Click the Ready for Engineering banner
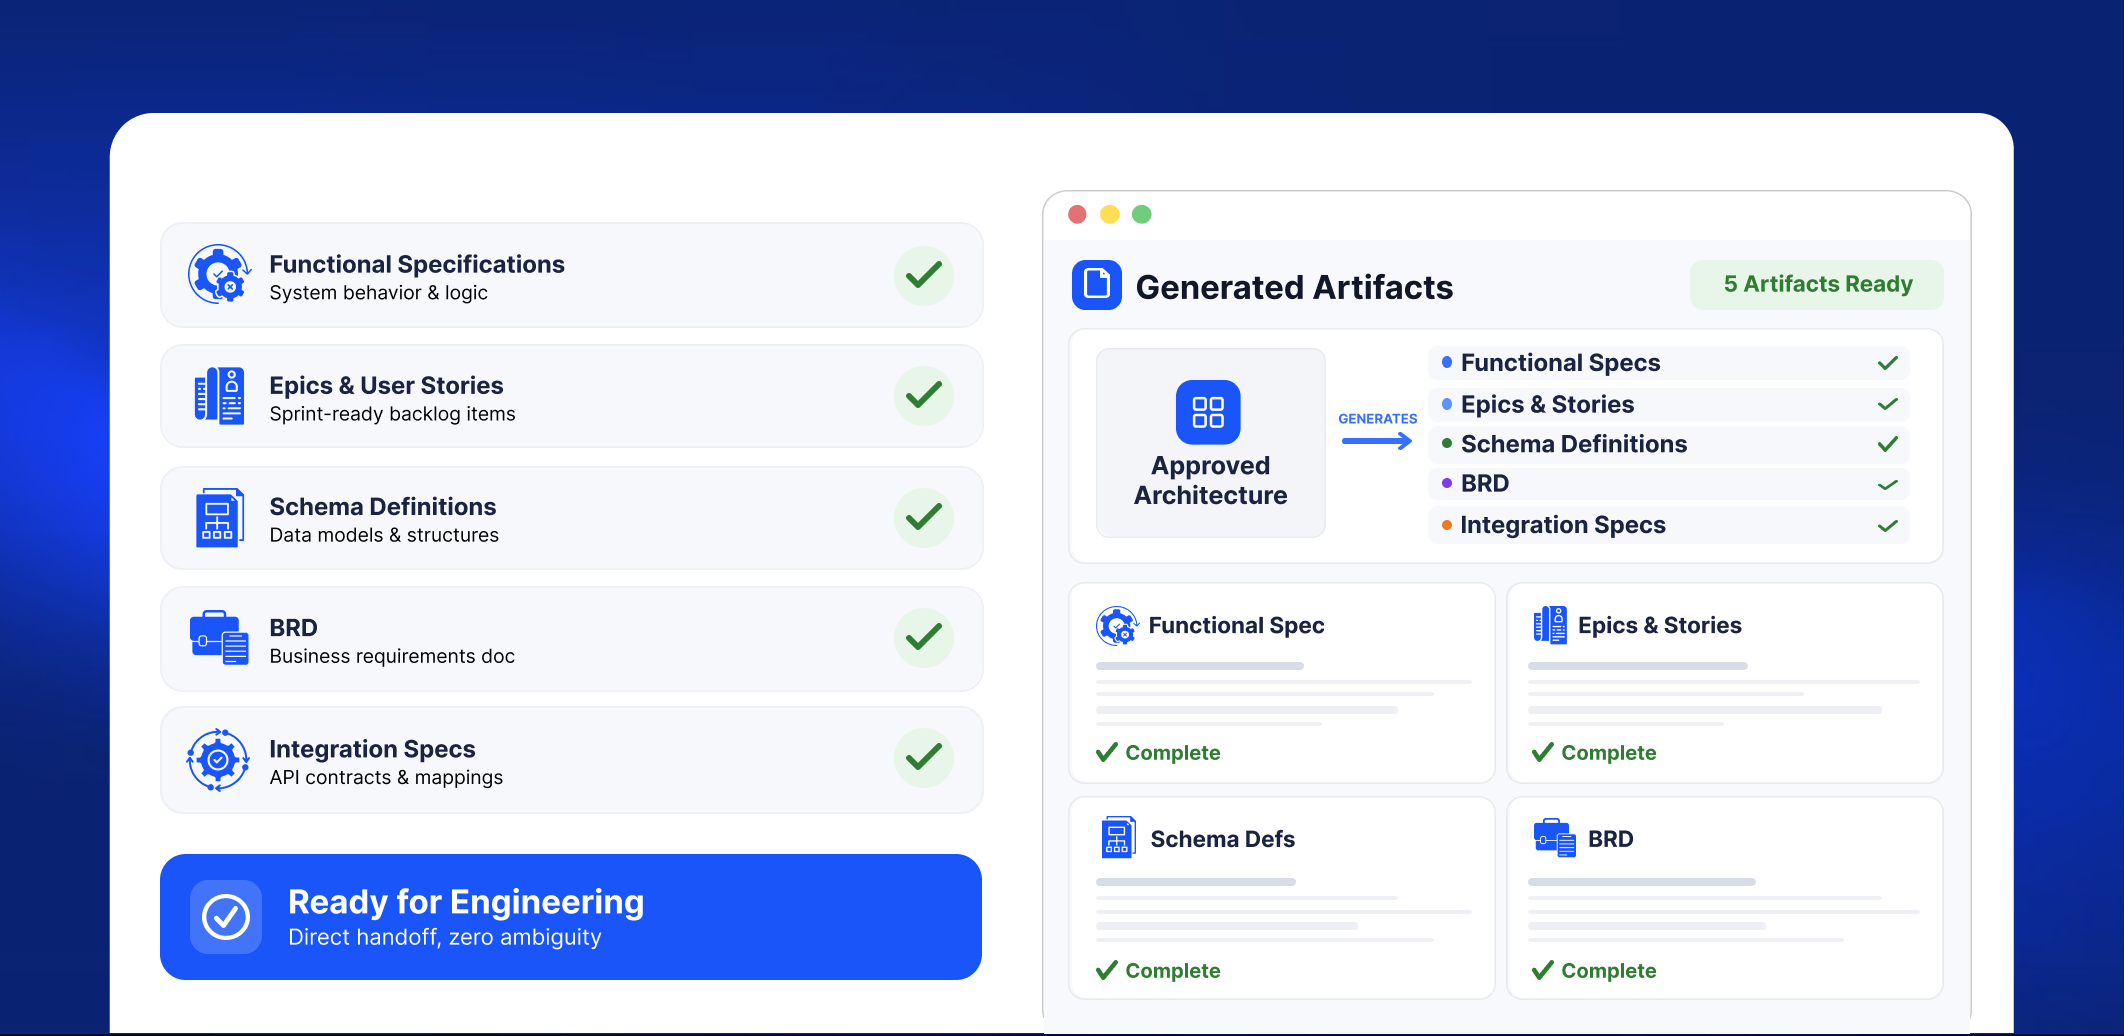The height and width of the screenshot is (1036, 2124). 570,917
